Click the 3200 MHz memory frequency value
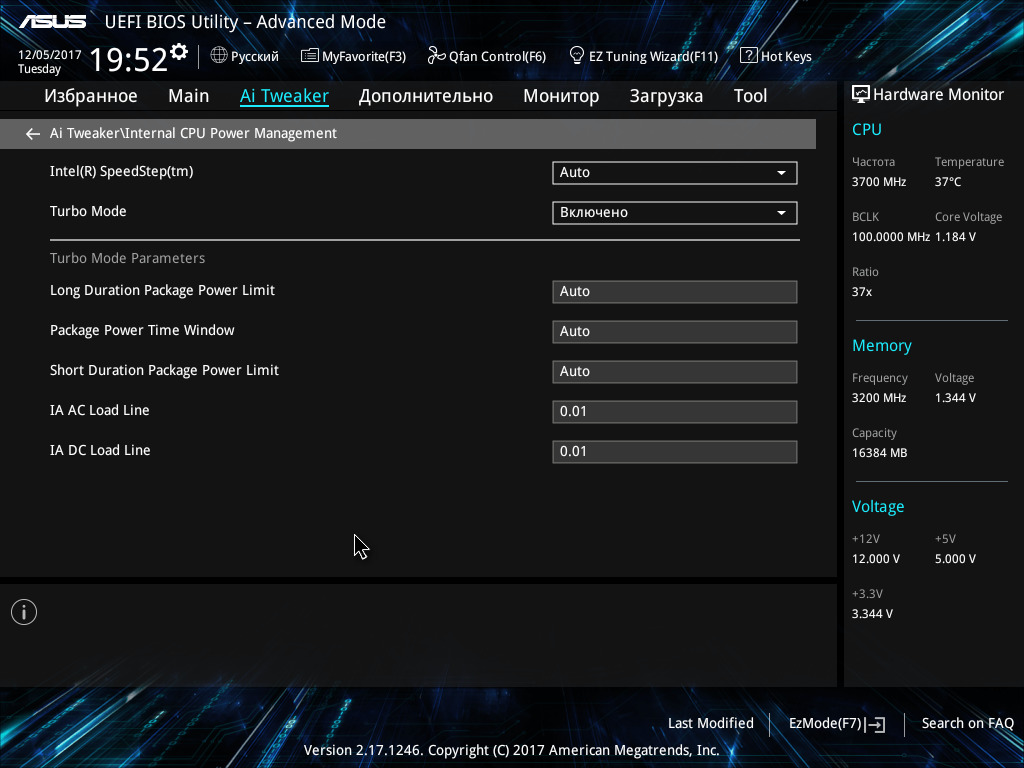This screenshot has height=768, width=1024. pos(879,398)
